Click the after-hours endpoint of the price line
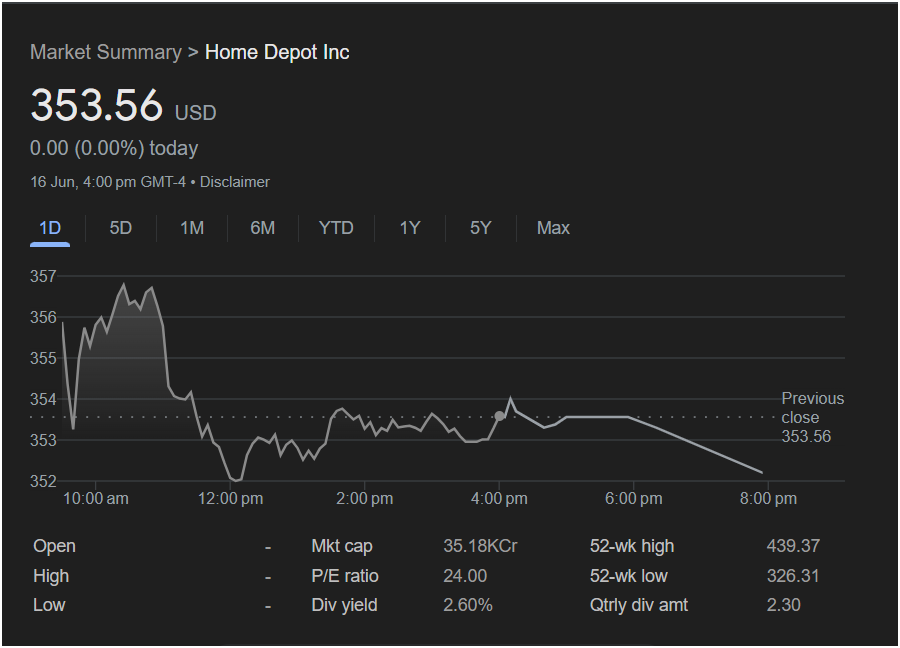900x648 pixels. click(x=762, y=472)
